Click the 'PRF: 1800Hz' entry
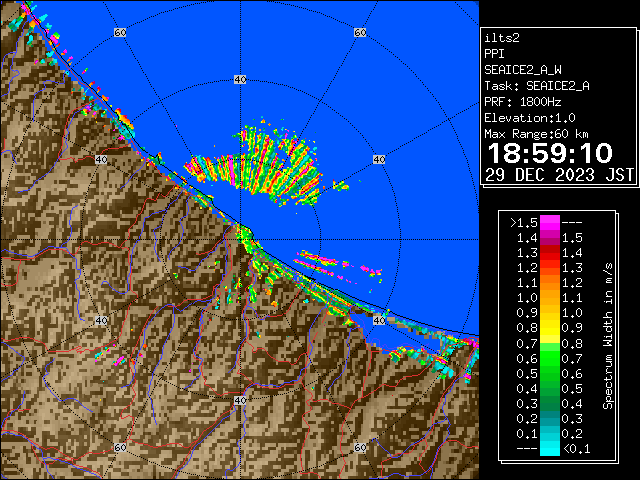Screen dimensions: 640x480 pos(522,102)
